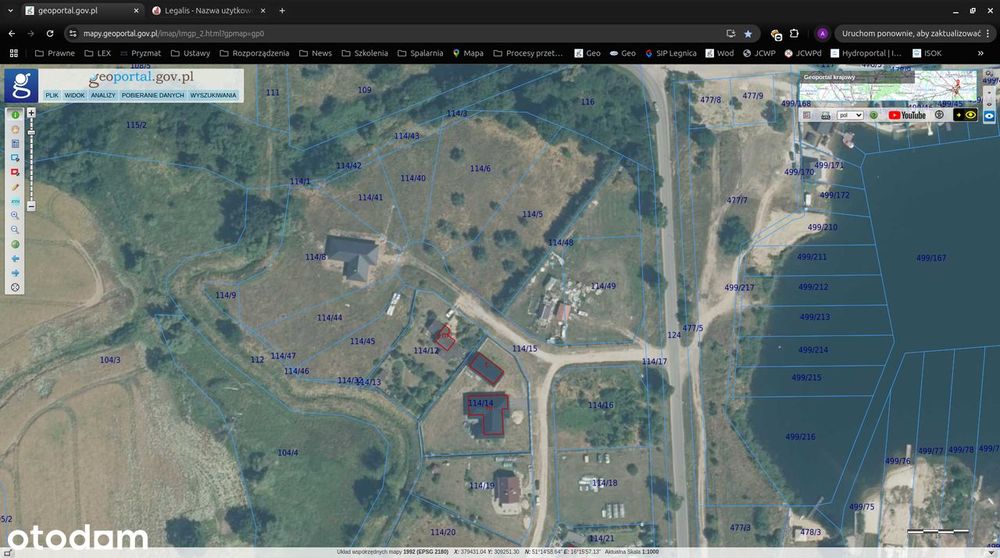The width and height of the screenshot is (1000, 558).
Task: Open the Spalarnia bookmarks folder
Action: click(420, 53)
